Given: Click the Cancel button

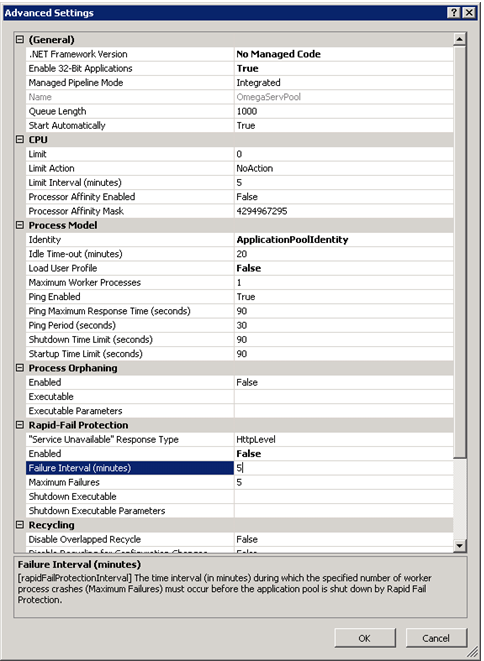Looking at the screenshot, I should [x=436, y=638].
